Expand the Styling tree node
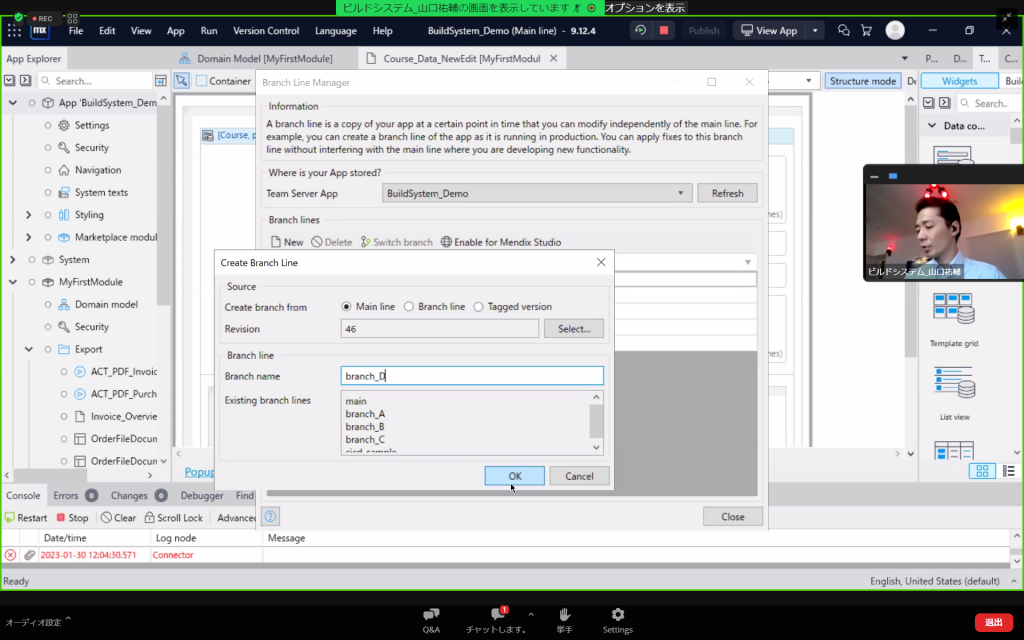 [x=29, y=215]
